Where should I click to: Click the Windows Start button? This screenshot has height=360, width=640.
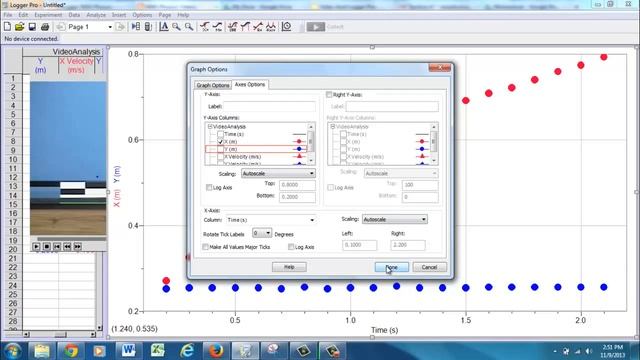[x=13, y=351]
